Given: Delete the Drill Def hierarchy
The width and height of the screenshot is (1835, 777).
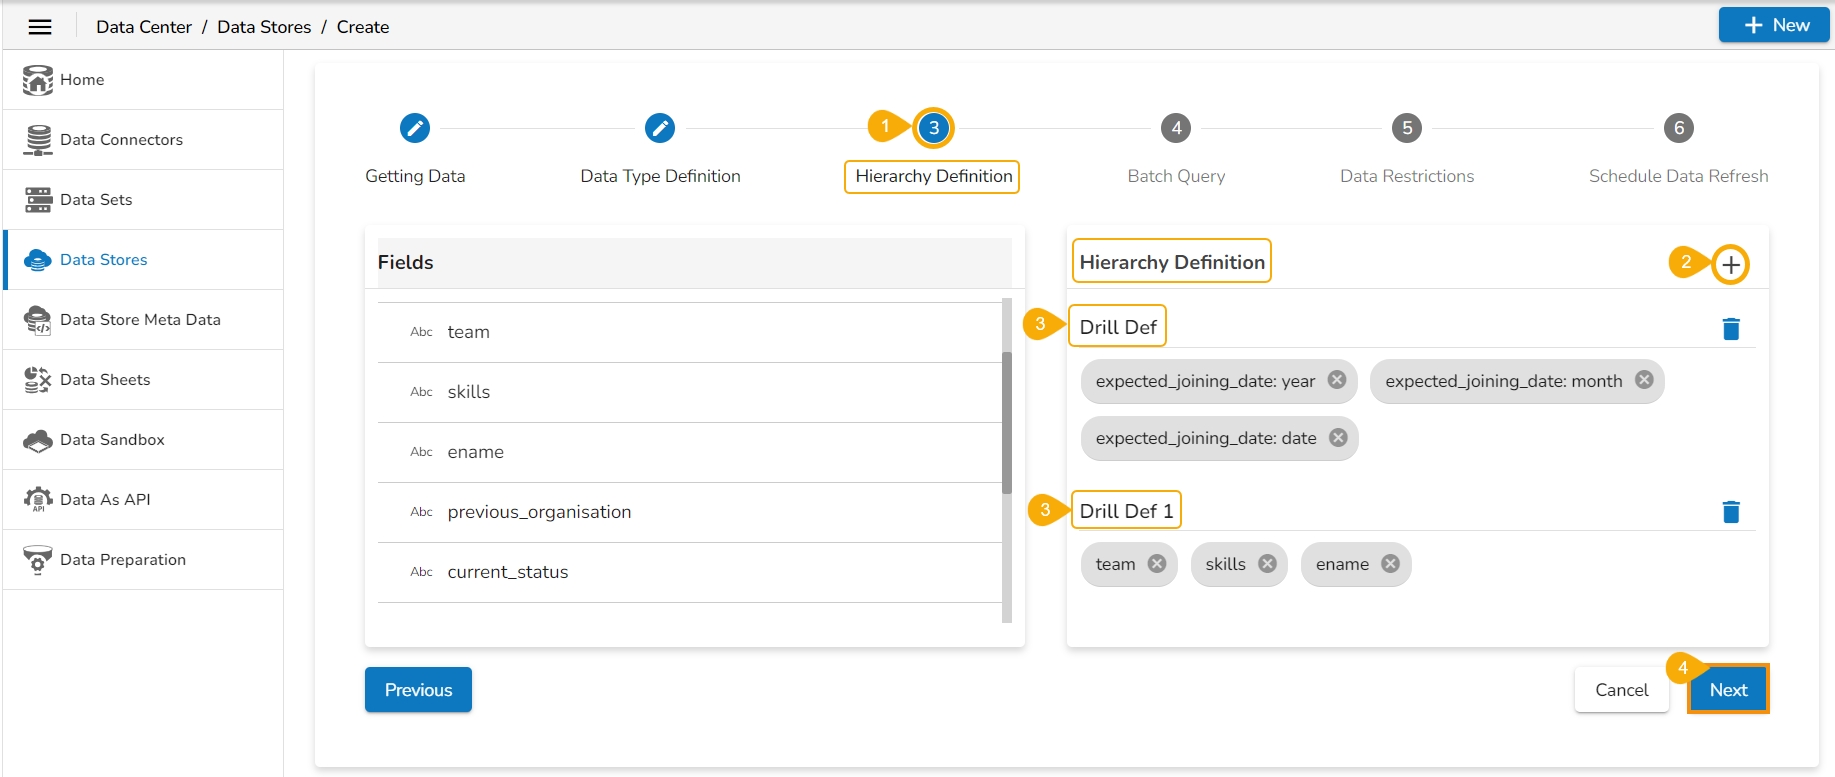Looking at the screenshot, I should coord(1731,329).
